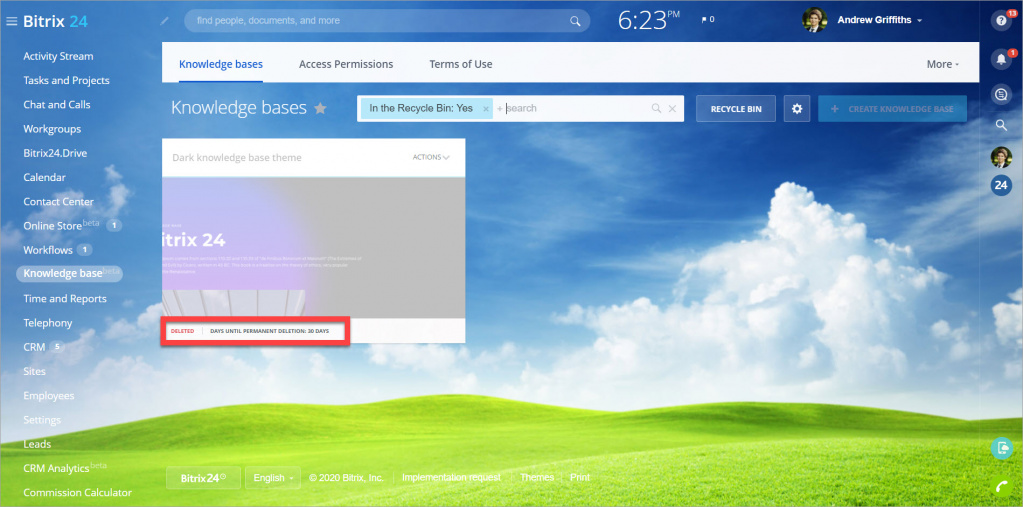Click the user avatar in right panel
Image resolution: width=1023 pixels, height=507 pixels.
(1001, 157)
